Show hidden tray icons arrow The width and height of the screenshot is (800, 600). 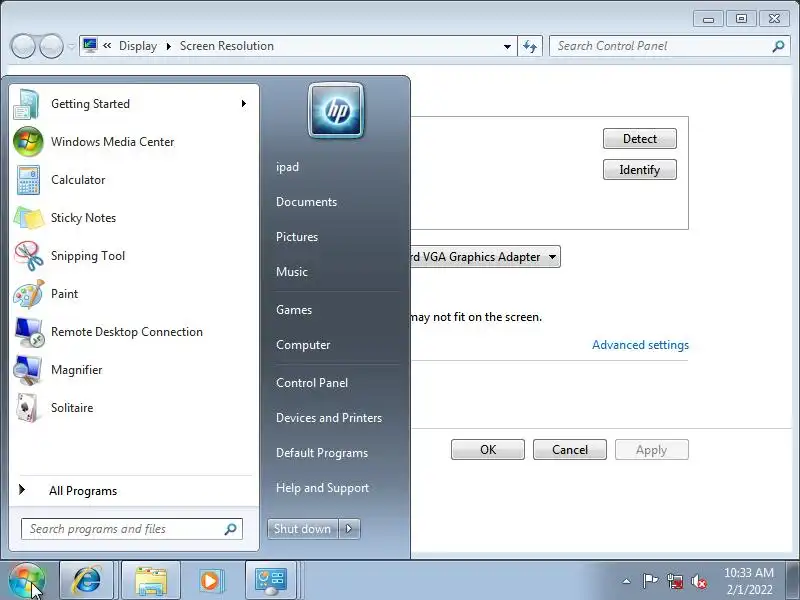click(627, 581)
